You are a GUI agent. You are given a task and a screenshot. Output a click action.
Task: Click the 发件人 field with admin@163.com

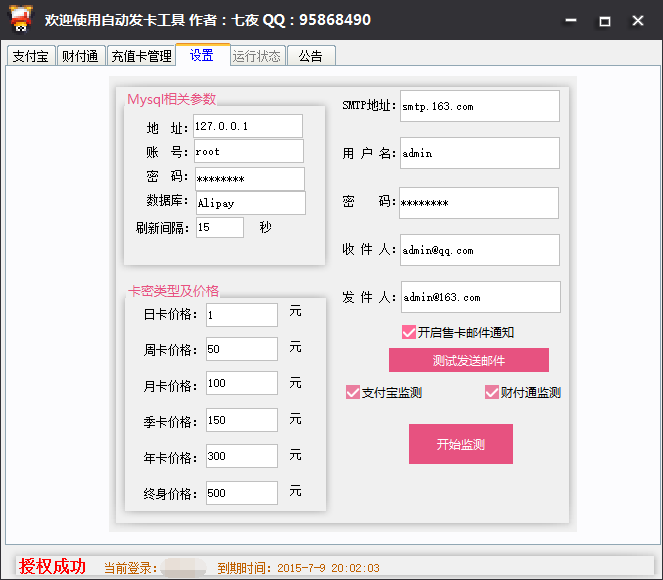coord(481,297)
